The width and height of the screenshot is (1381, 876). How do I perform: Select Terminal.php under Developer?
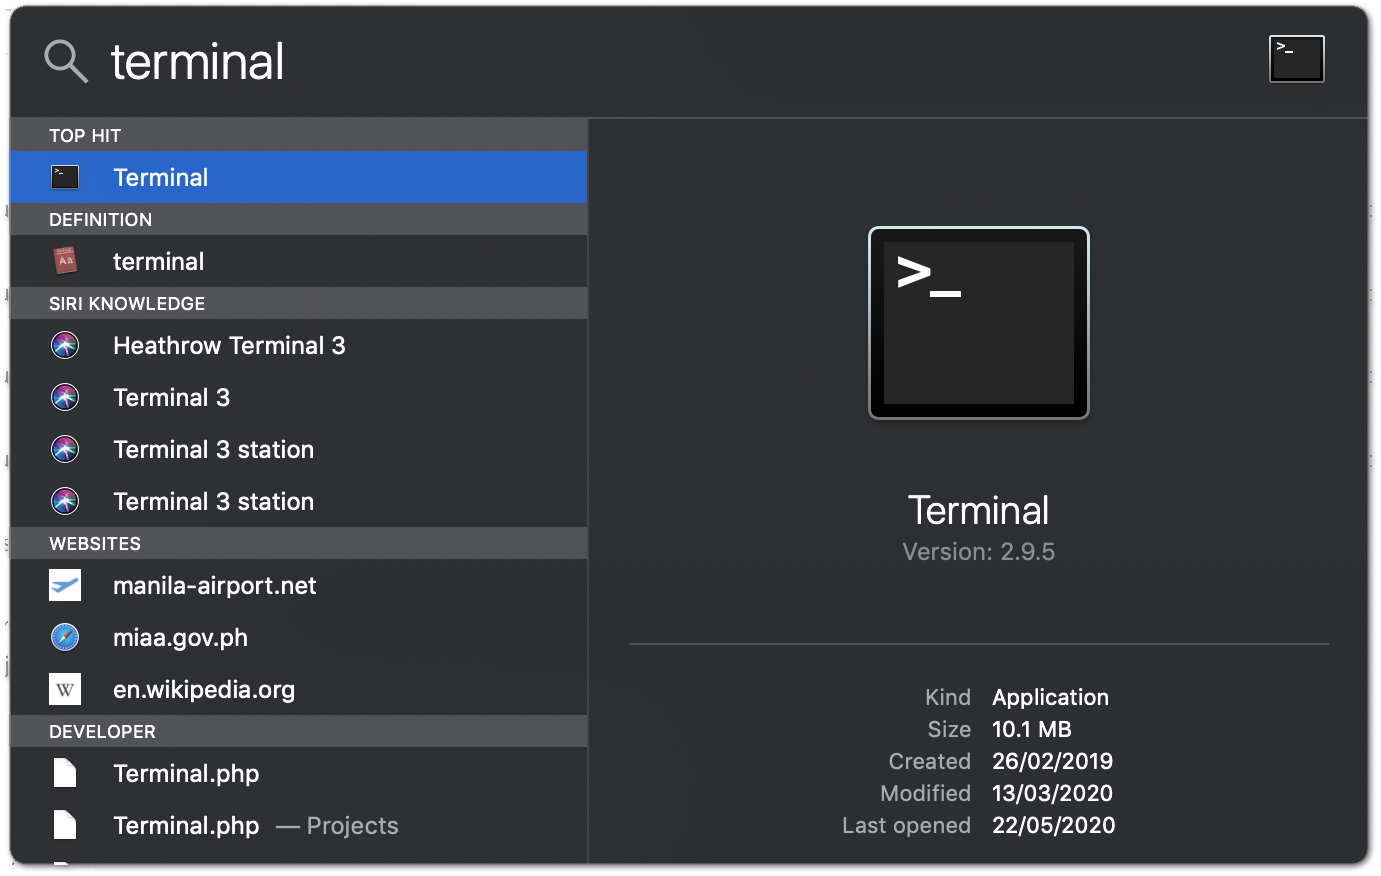[x=186, y=773]
